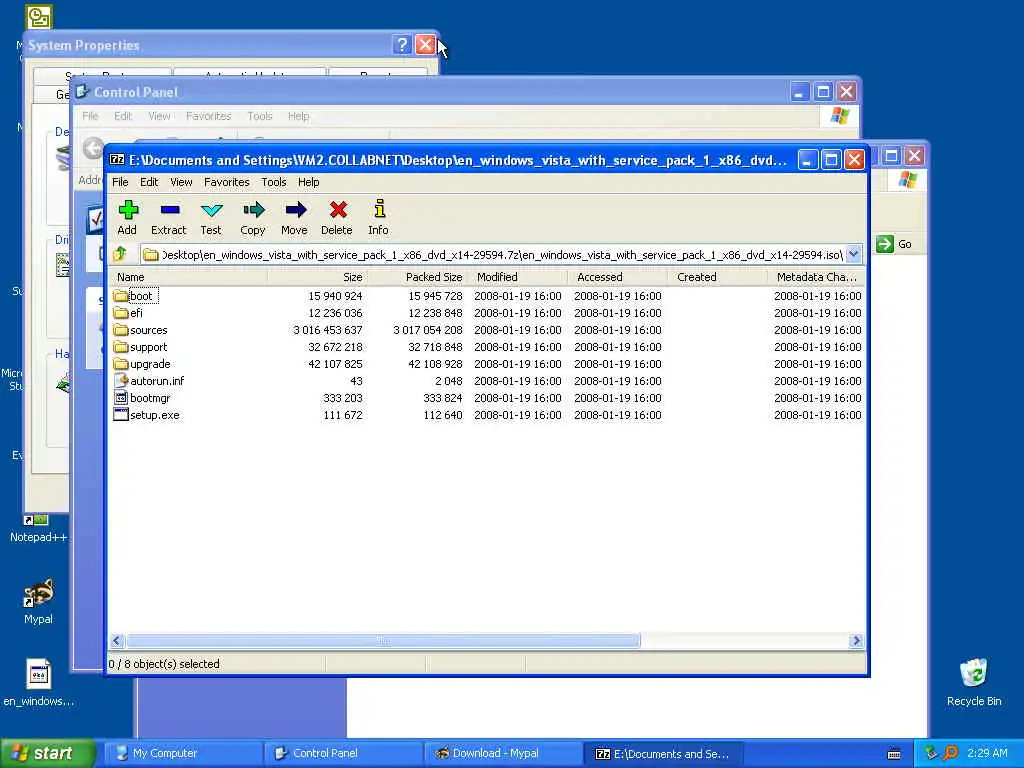Select the setup.exe file icon
The image size is (1024, 768).
(121, 415)
